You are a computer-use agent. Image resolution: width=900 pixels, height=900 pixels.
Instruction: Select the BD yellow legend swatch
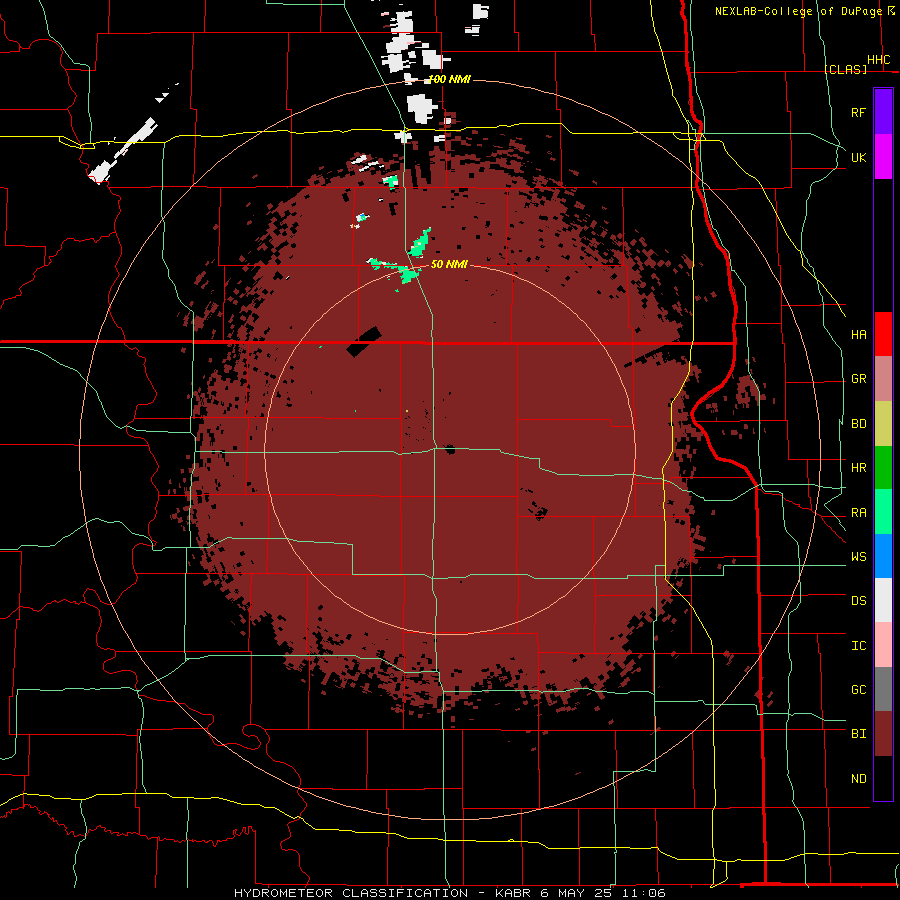pyautogui.click(x=883, y=424)
